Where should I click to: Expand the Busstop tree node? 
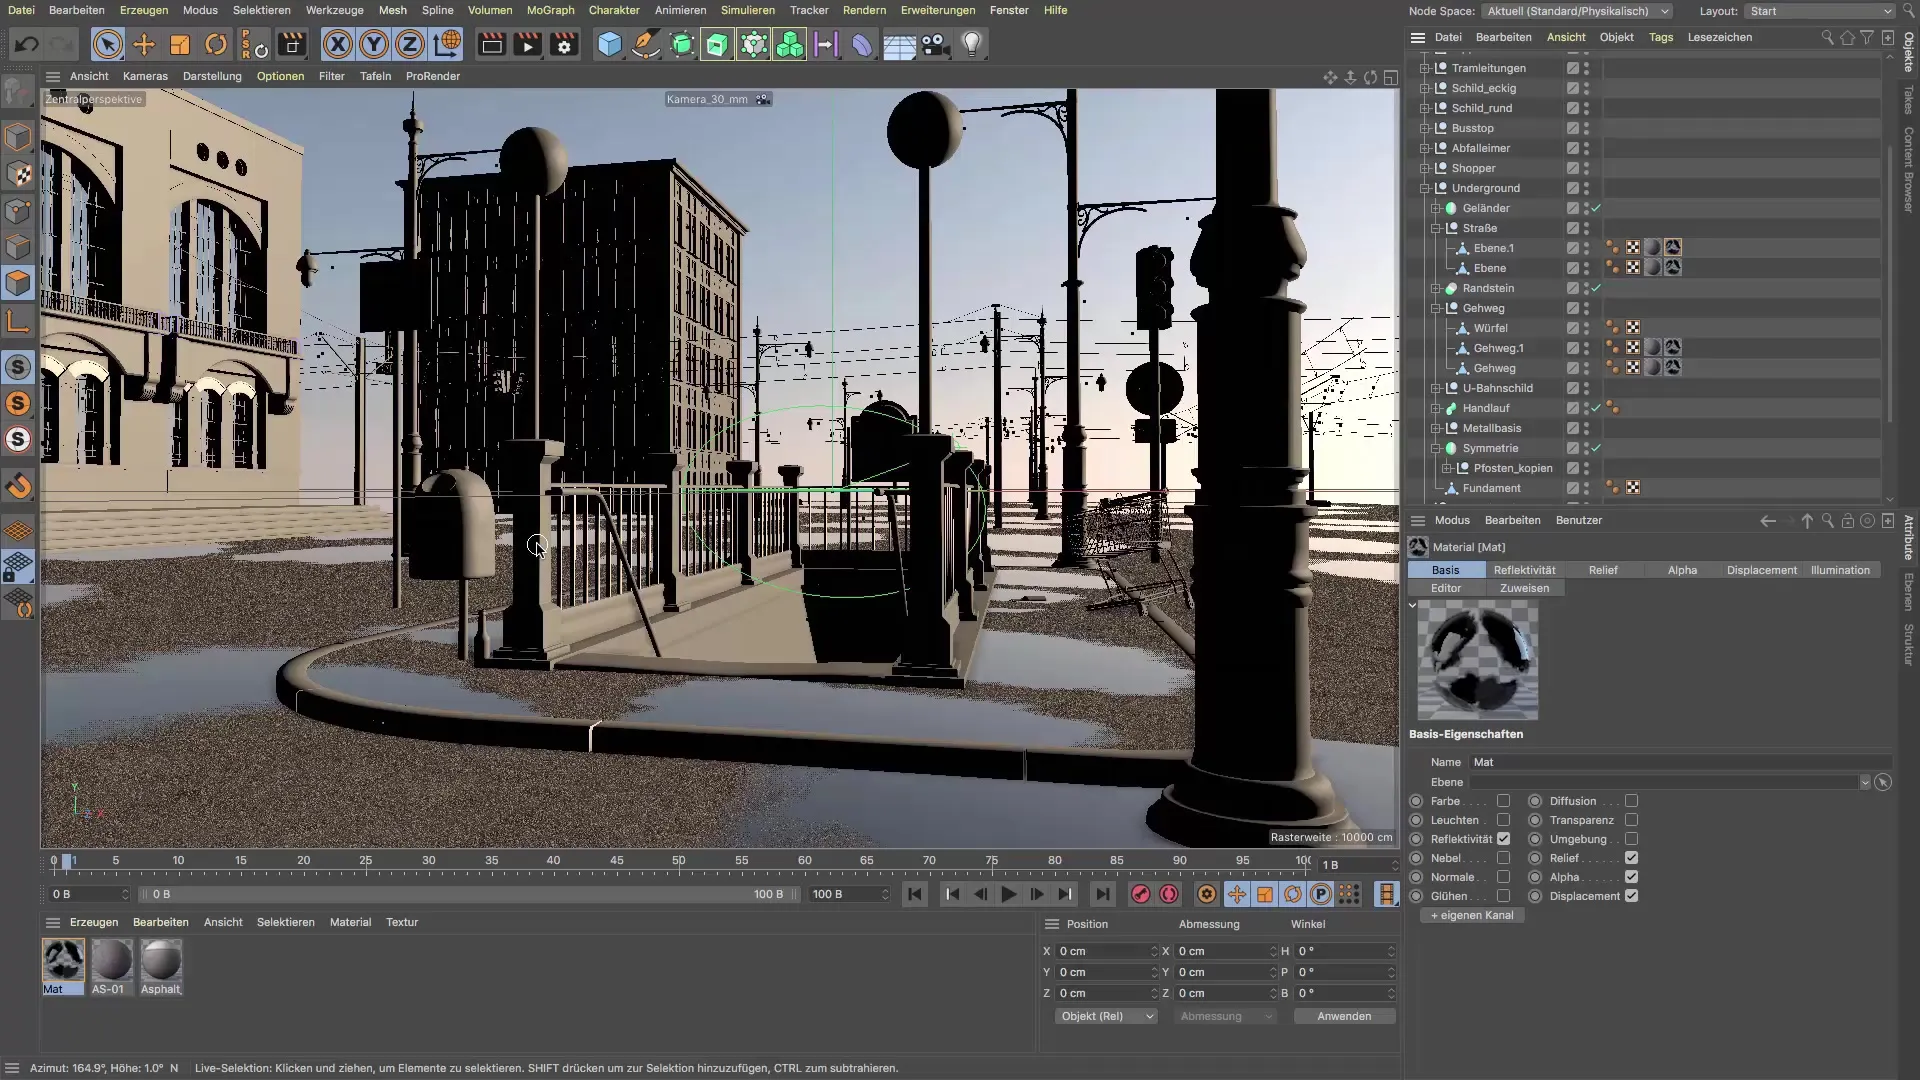[x=1425, y=128]
